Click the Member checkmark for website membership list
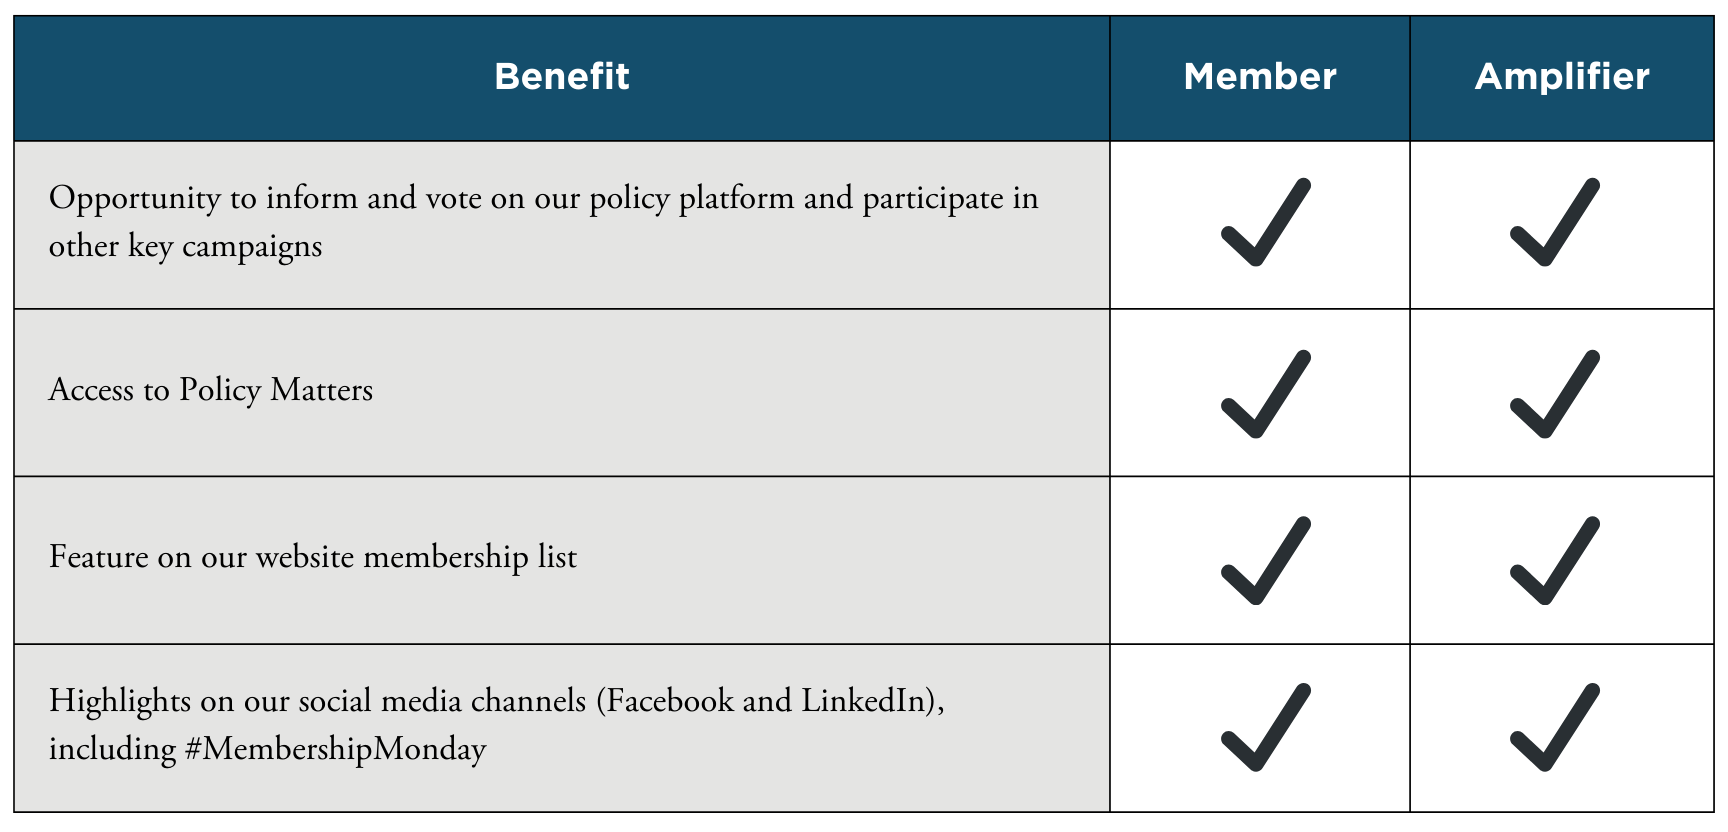The height and width of the screenshot is (832, 1728). pyautogui.click(x=1265, y=561)
